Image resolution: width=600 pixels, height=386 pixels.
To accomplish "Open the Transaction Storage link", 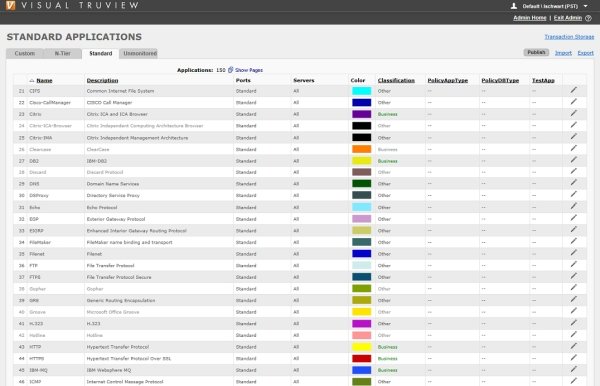I will pos(569,37).
